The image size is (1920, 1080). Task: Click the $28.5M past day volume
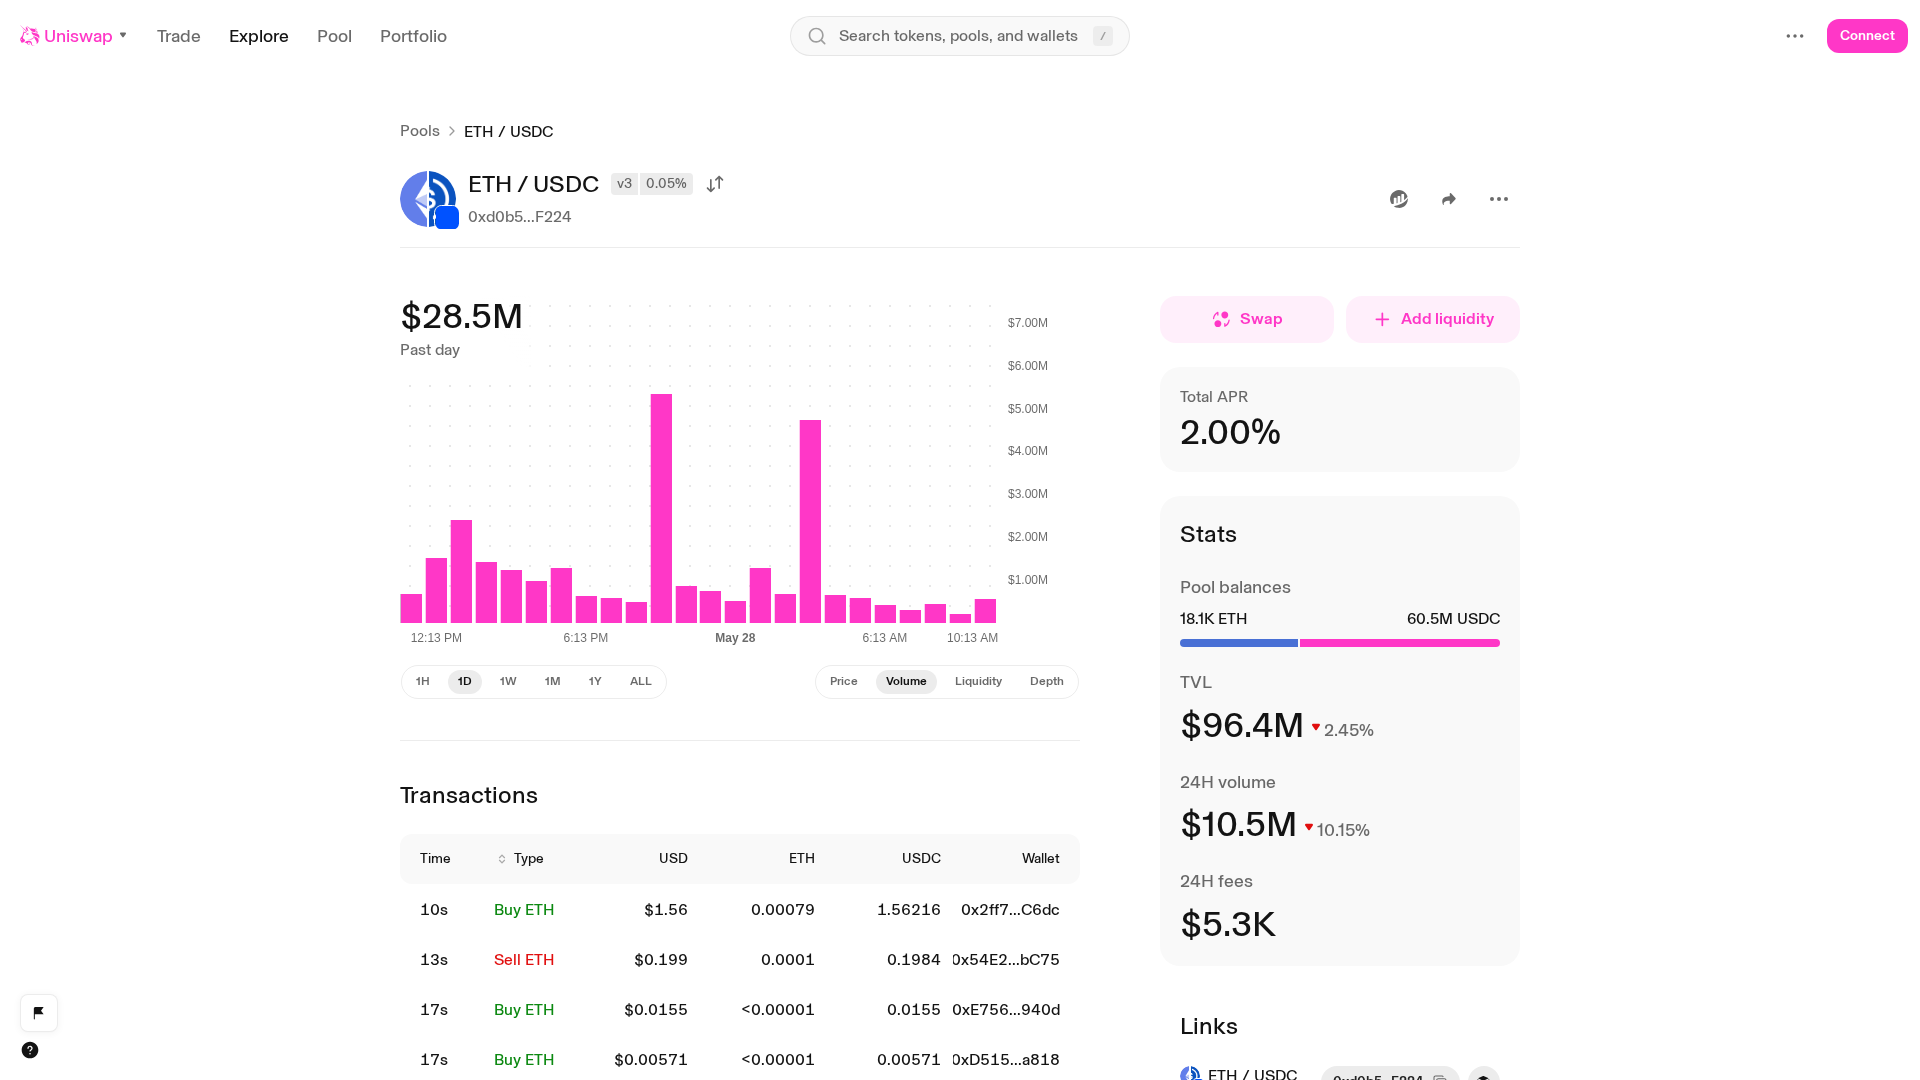(462, 317)
